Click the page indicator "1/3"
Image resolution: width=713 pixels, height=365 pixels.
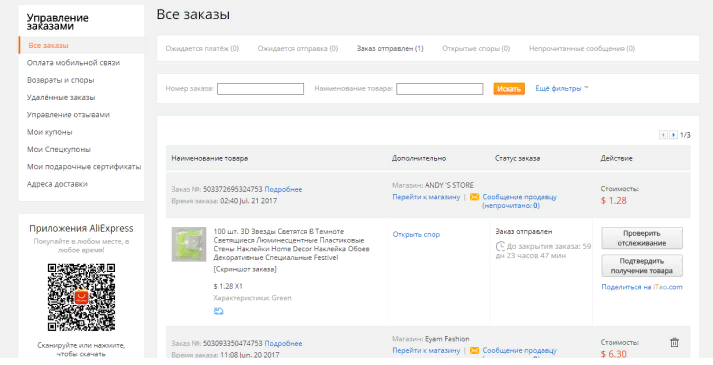(685, 135)
